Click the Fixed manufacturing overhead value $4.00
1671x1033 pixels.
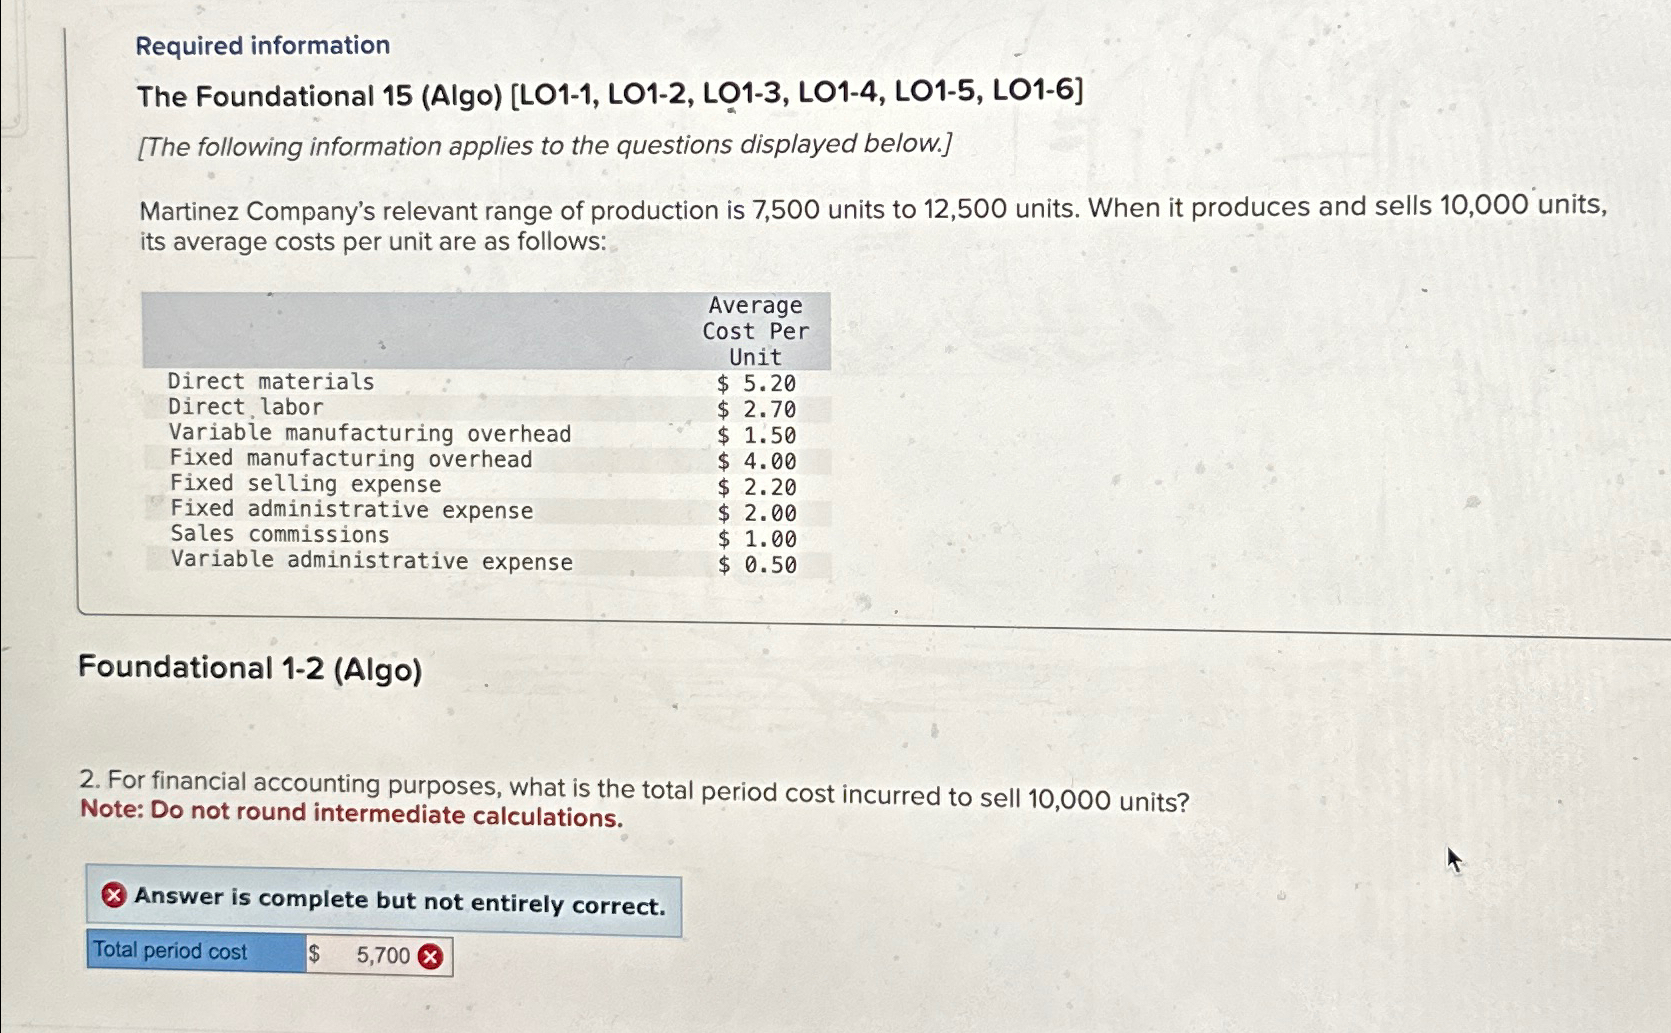755,459
